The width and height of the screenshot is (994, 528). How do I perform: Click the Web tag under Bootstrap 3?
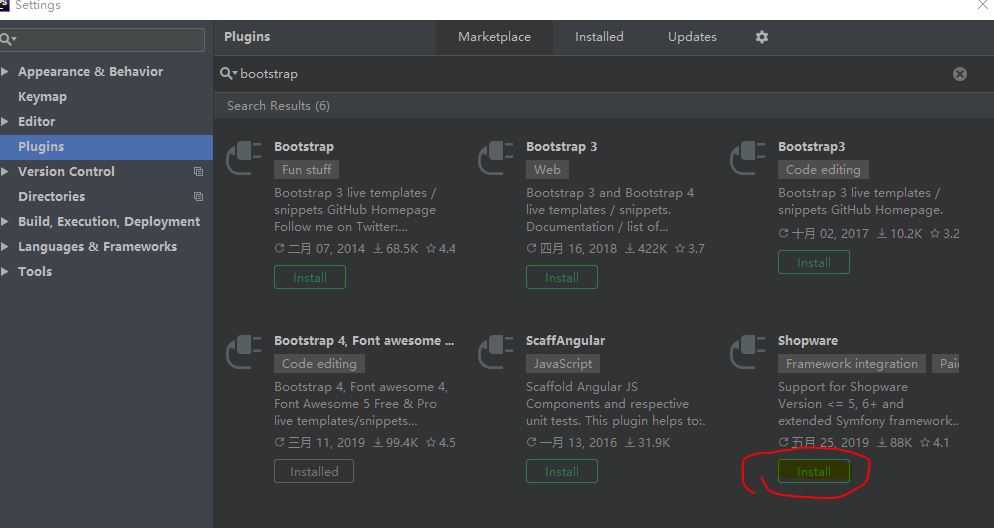[x=547, y=170]
